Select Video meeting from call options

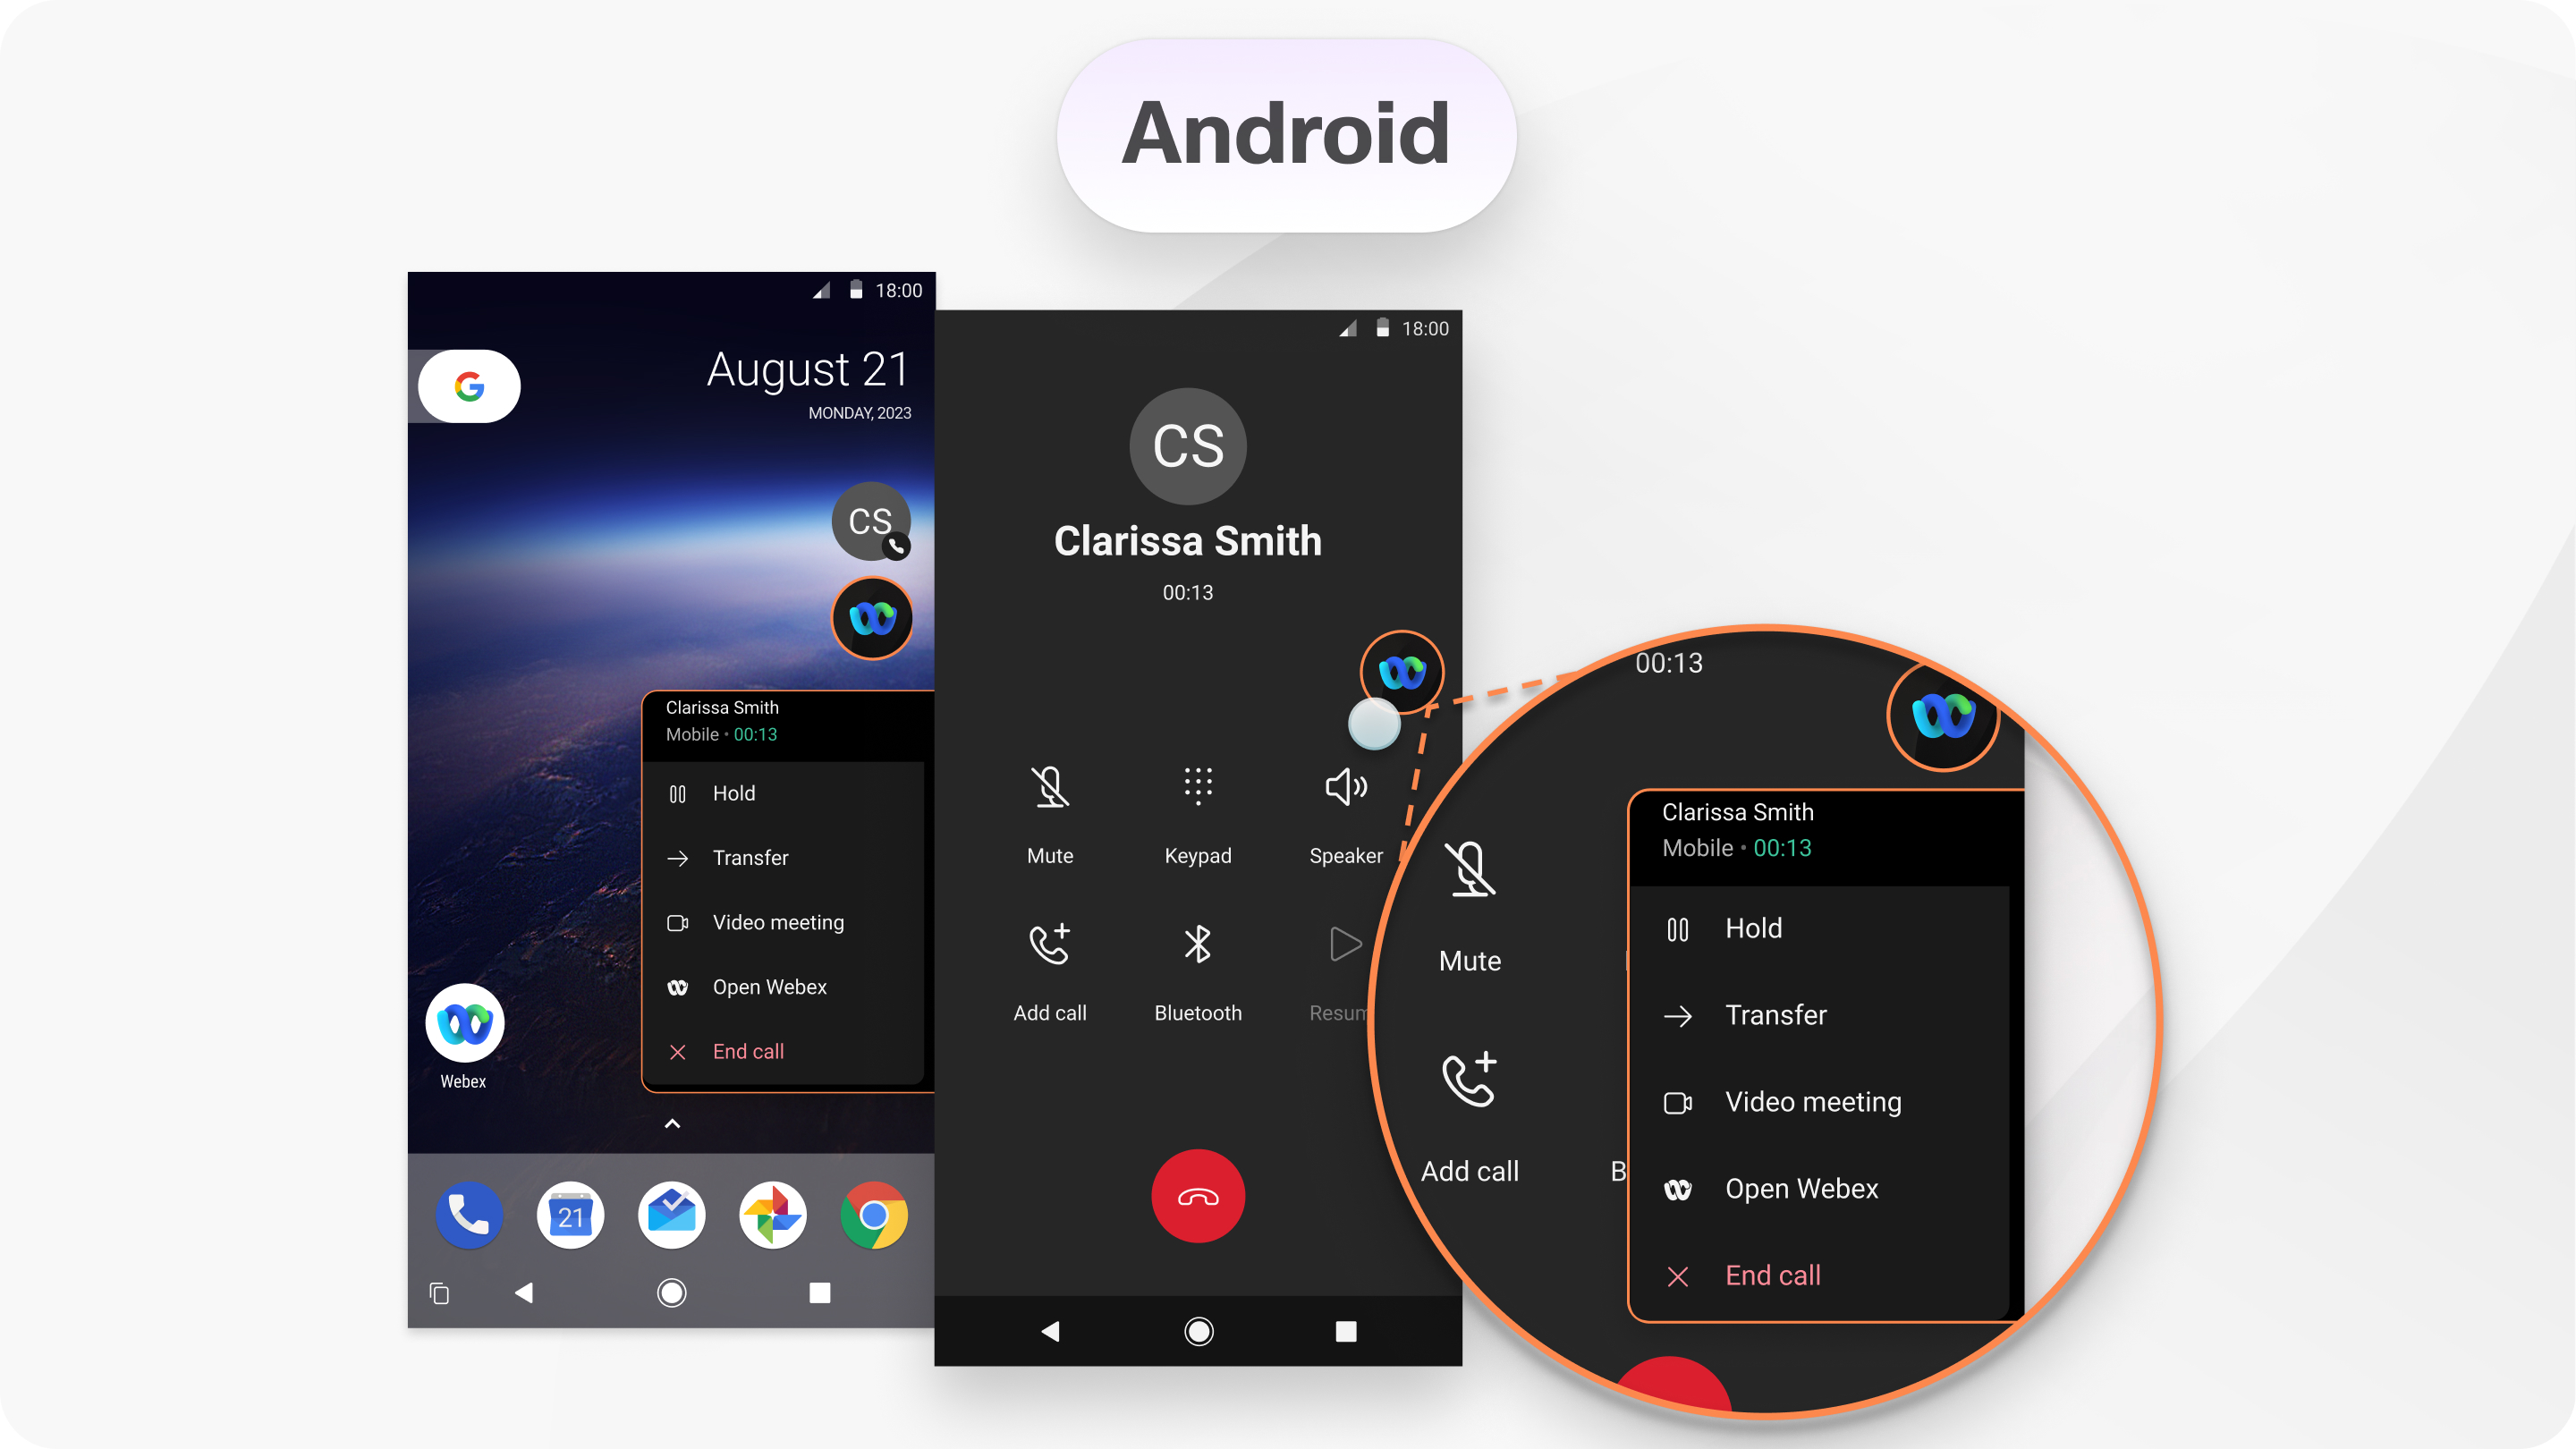coord(773,922)
